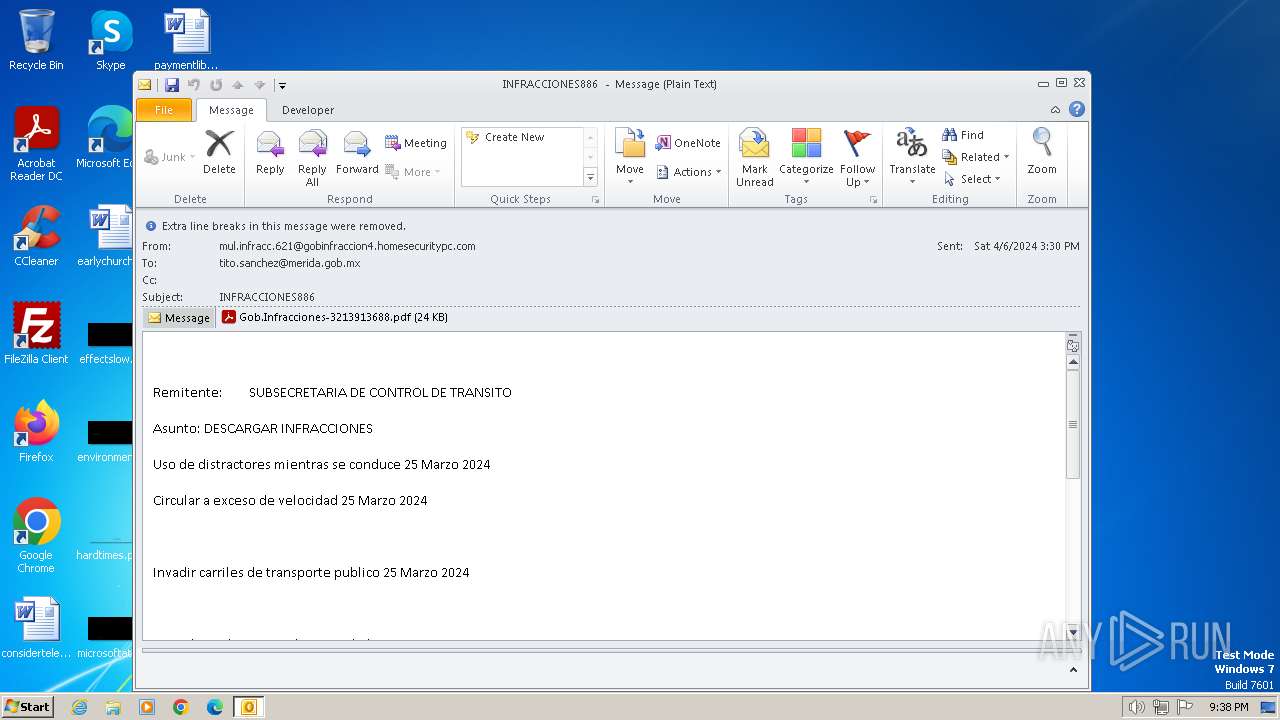Open the Windows Start menu
The height and width of the screenshot is (720, 1280).
click(27, 707)
